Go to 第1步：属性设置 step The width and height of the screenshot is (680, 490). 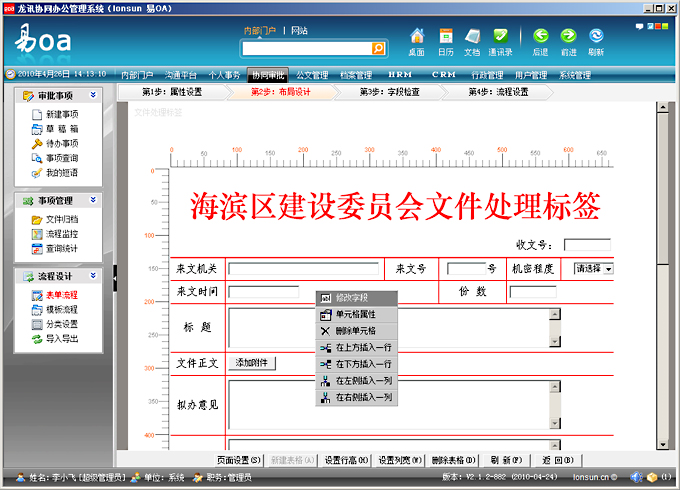pyautogui.click(x=172, y=92)
